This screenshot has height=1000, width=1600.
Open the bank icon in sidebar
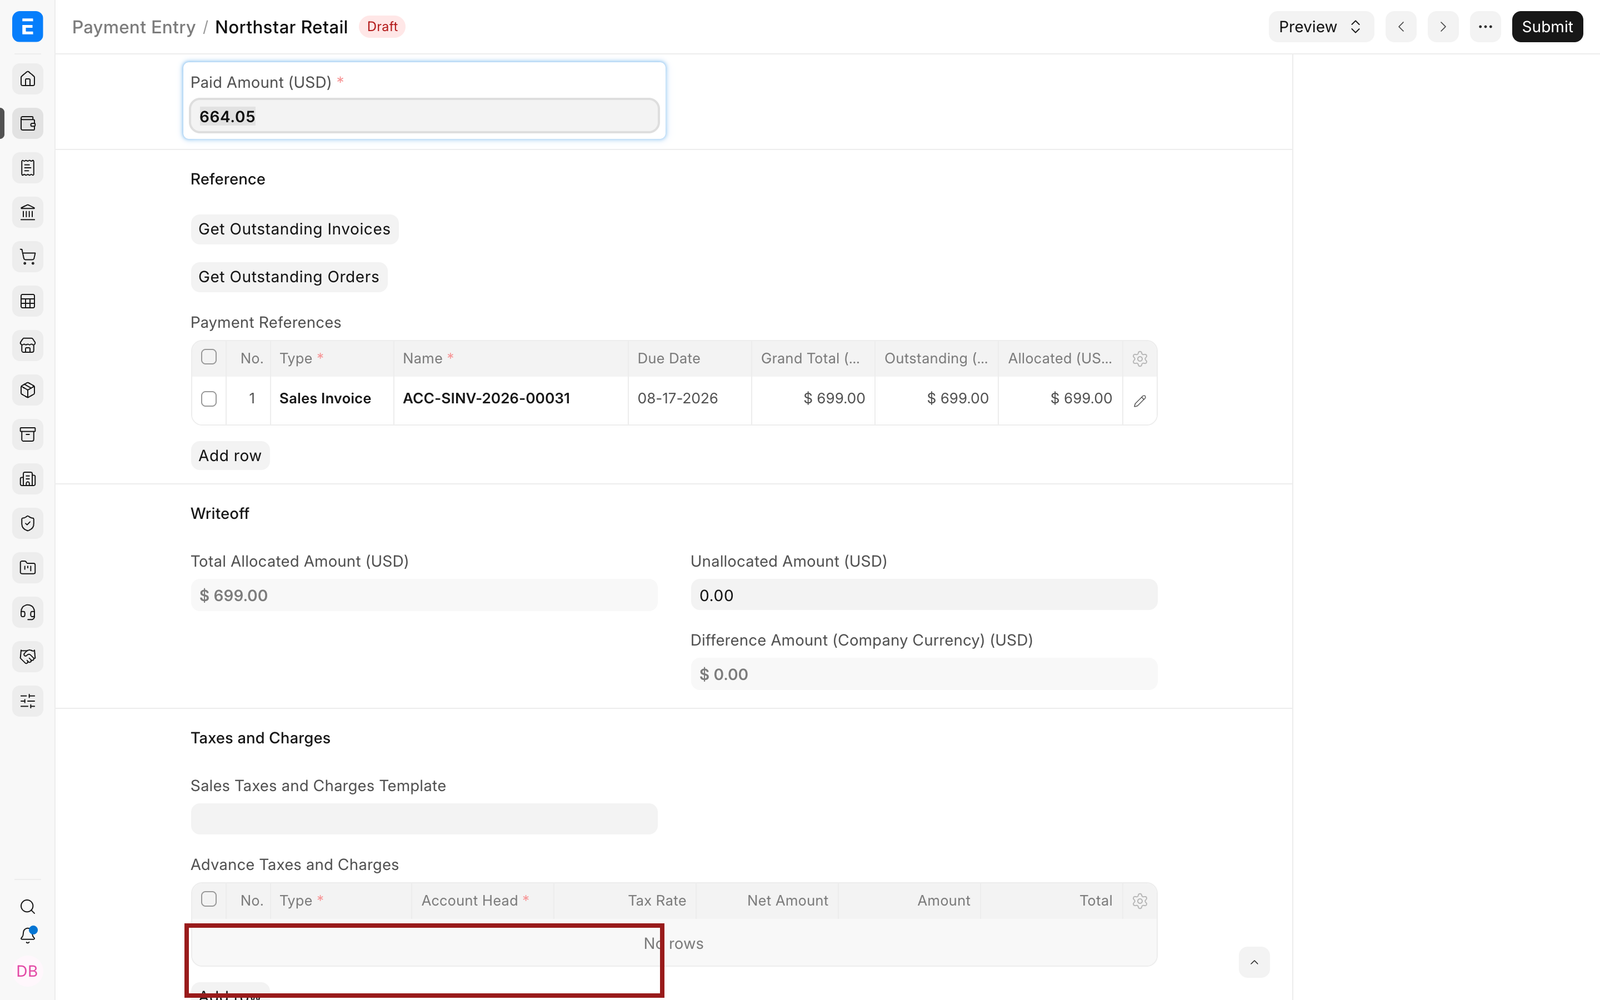28,212
